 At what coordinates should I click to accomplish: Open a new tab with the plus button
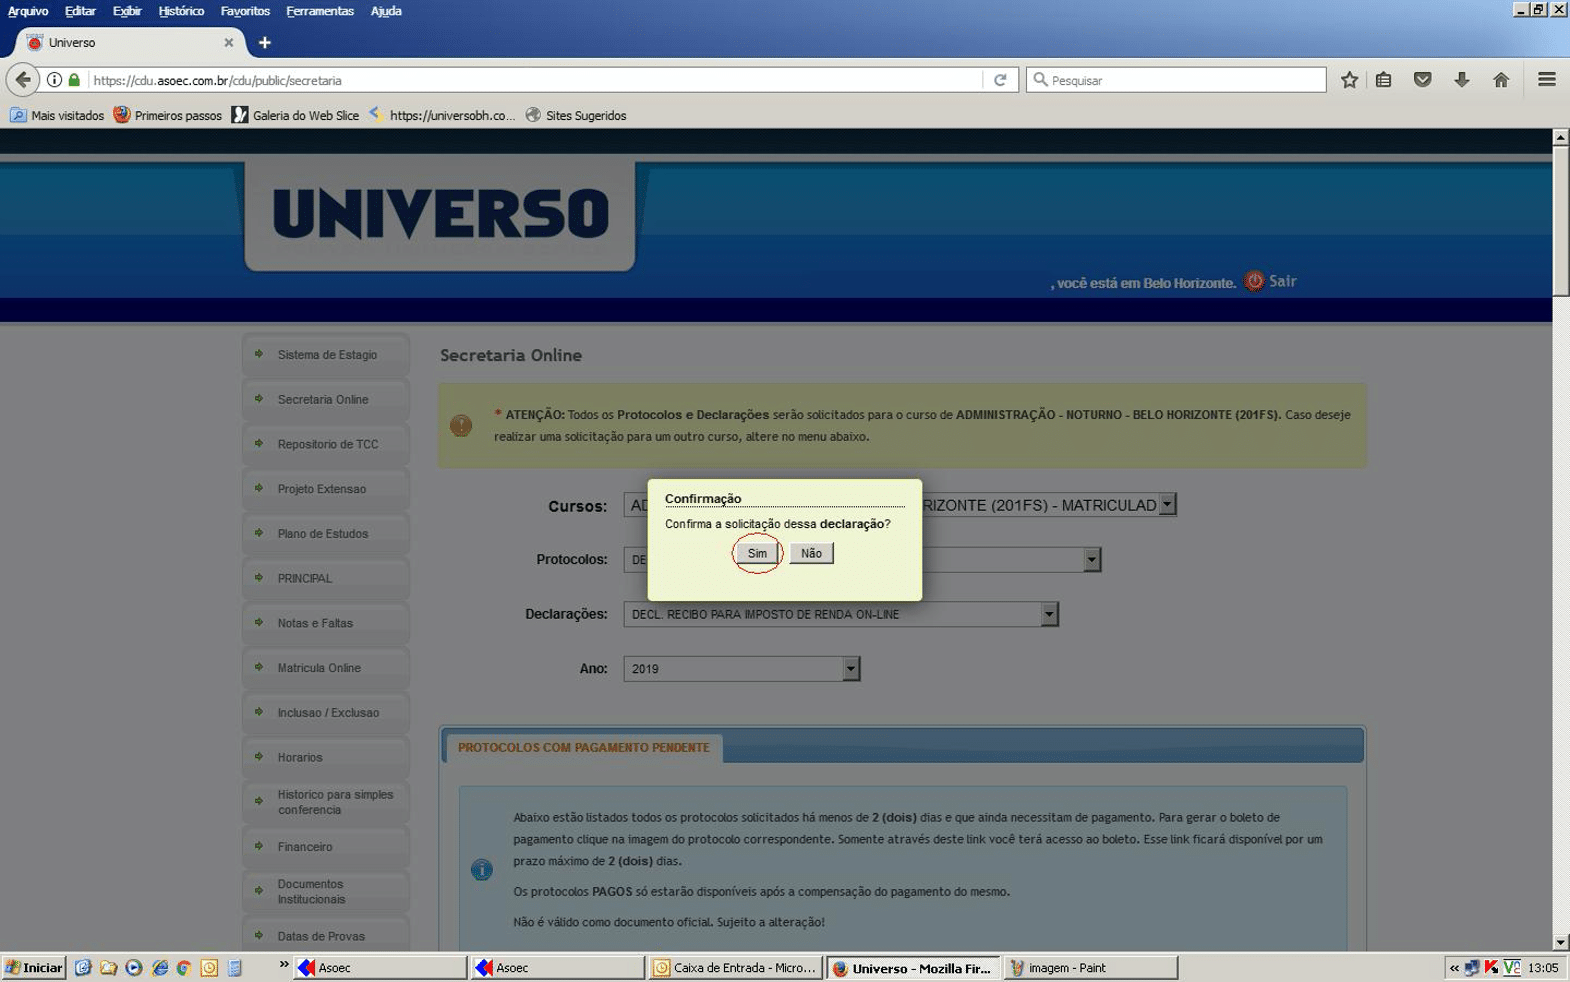pos(264,43)
